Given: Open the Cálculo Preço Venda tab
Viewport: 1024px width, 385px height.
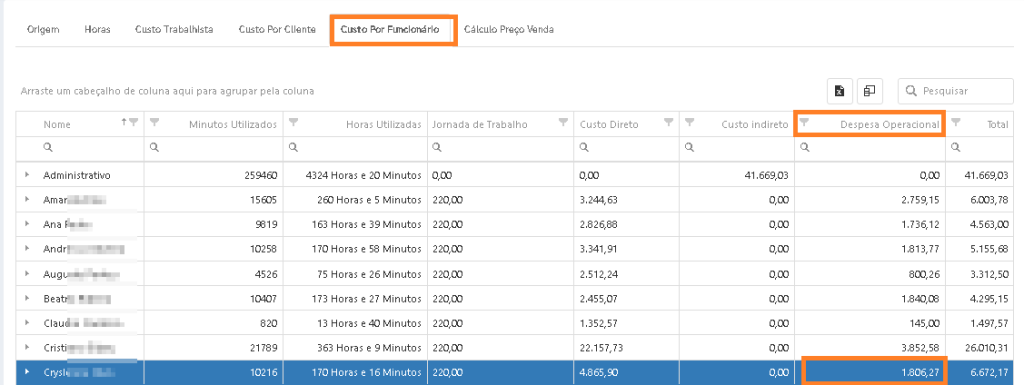Looking at the screenshot, I should 509,30.
